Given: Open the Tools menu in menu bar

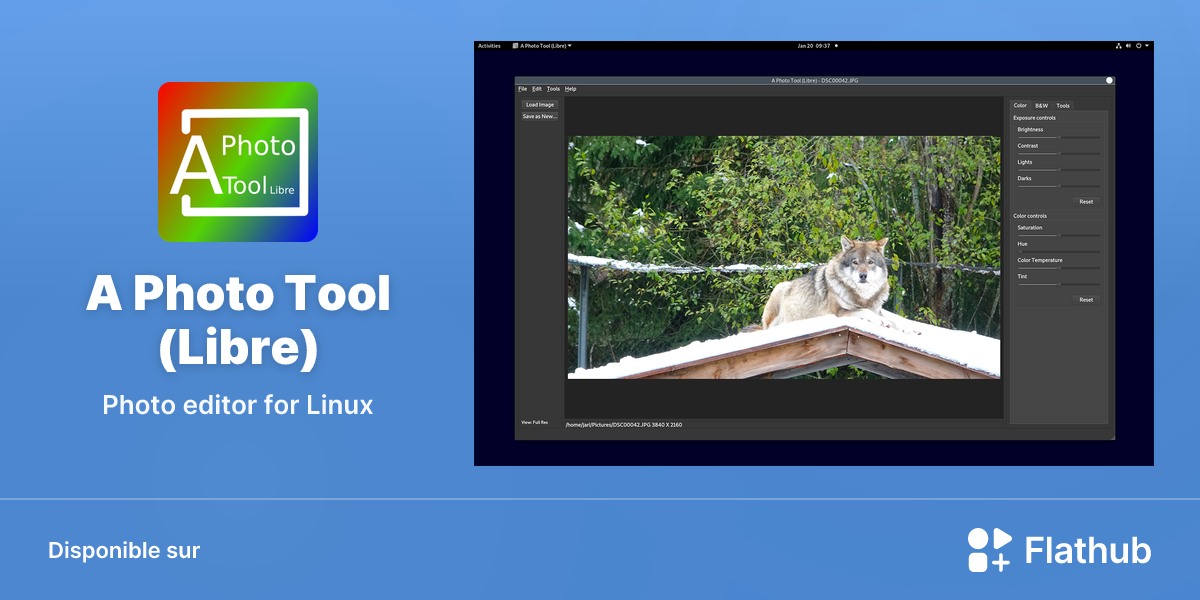Looking at the screenshot, I should point(553,89).
